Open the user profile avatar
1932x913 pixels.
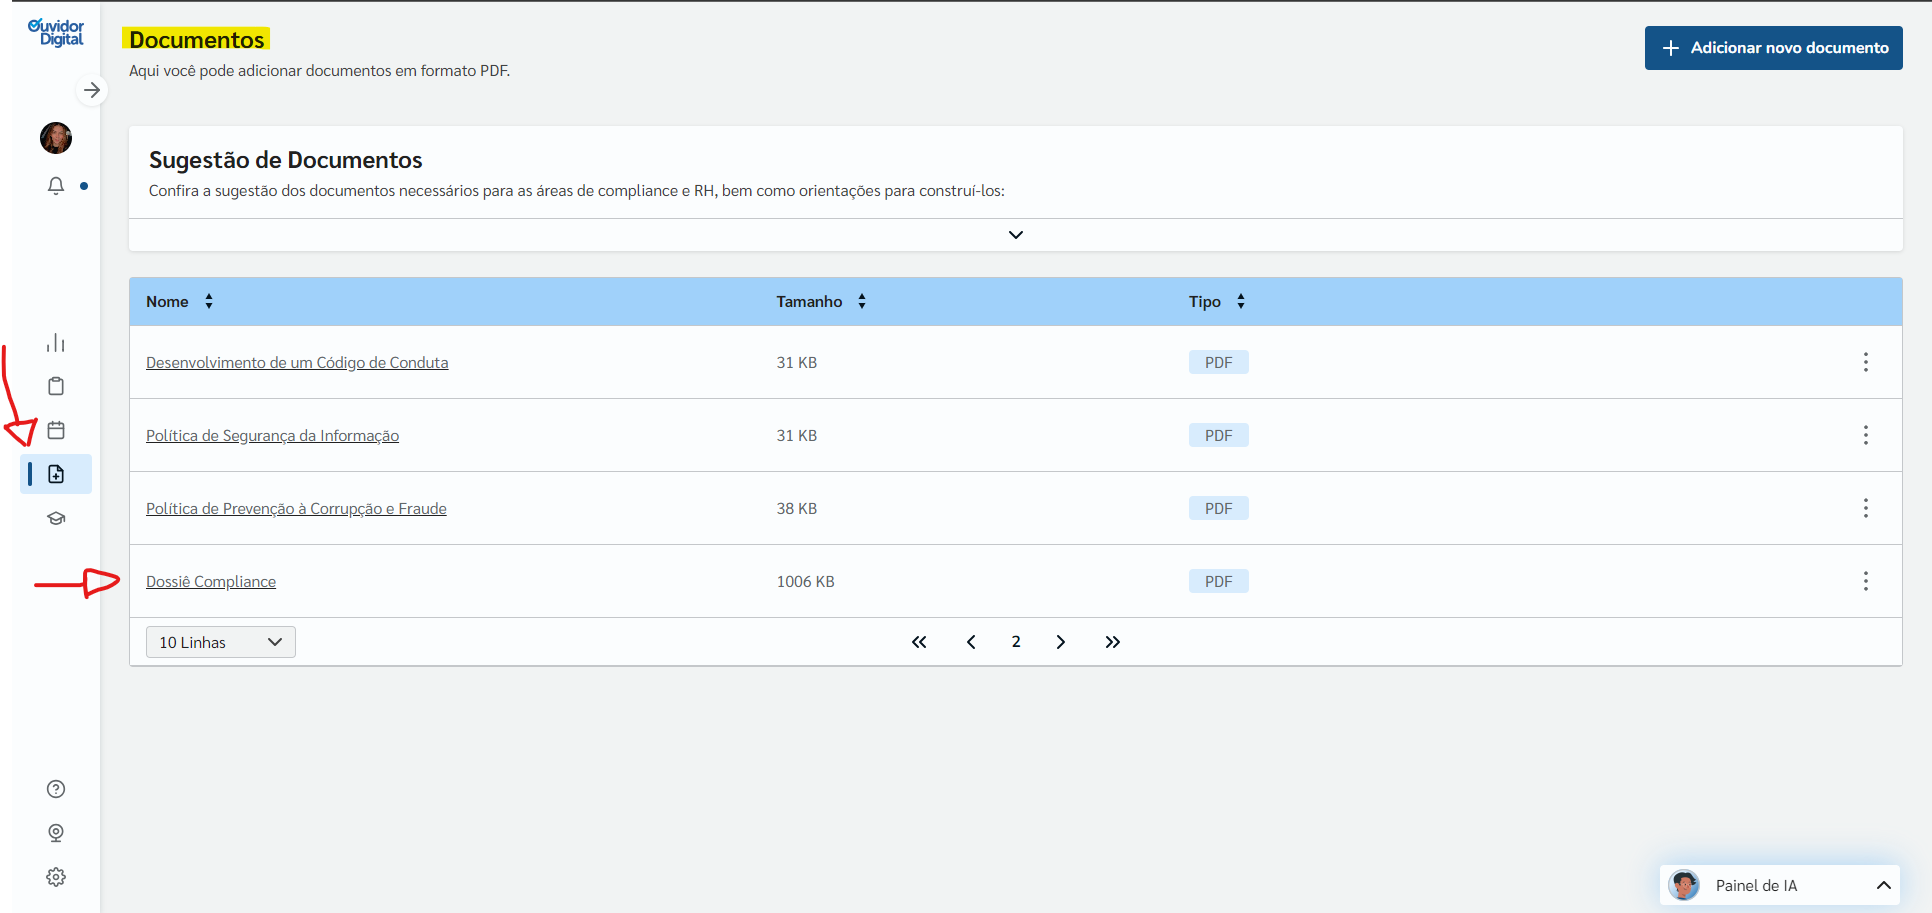[56, 138]
